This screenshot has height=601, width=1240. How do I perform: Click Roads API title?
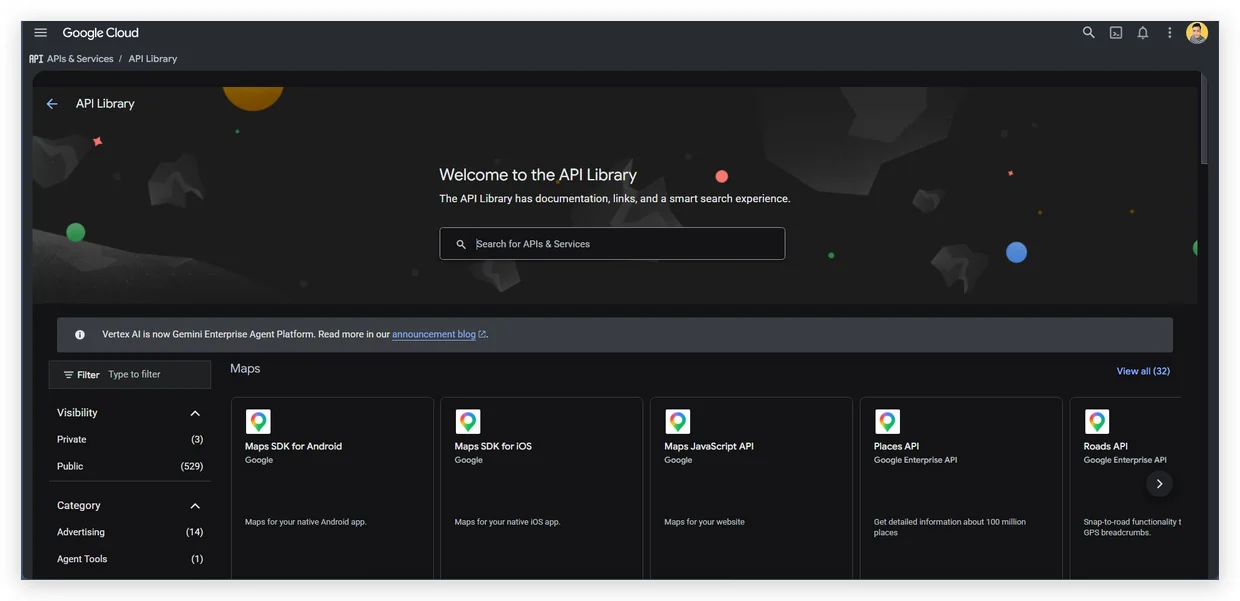tap(1105, 447)
